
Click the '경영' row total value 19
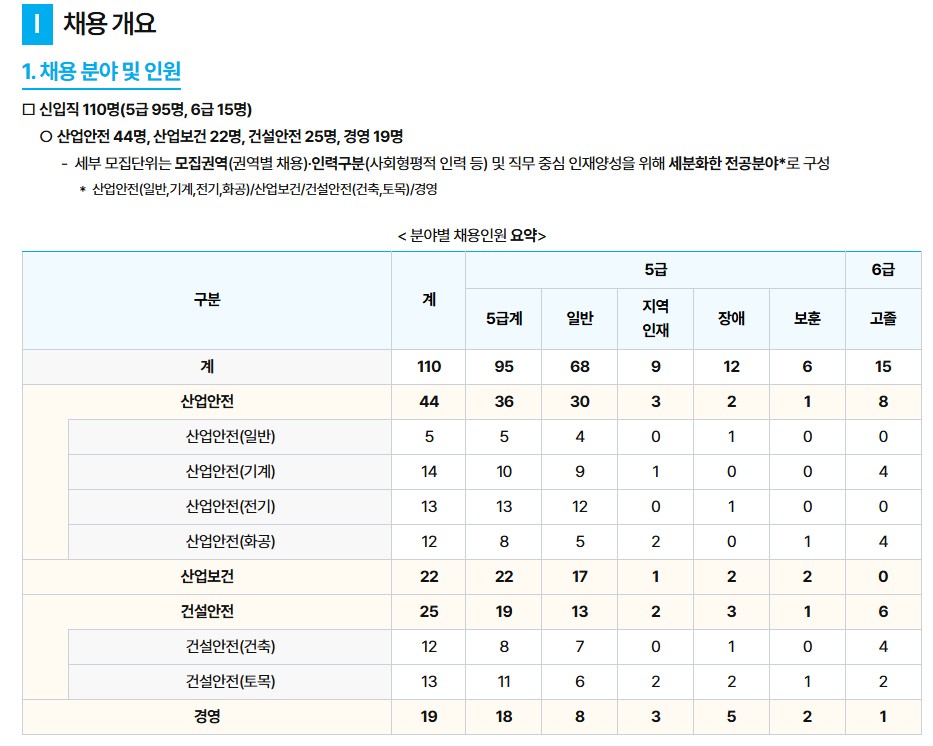(x=428, y=716)
